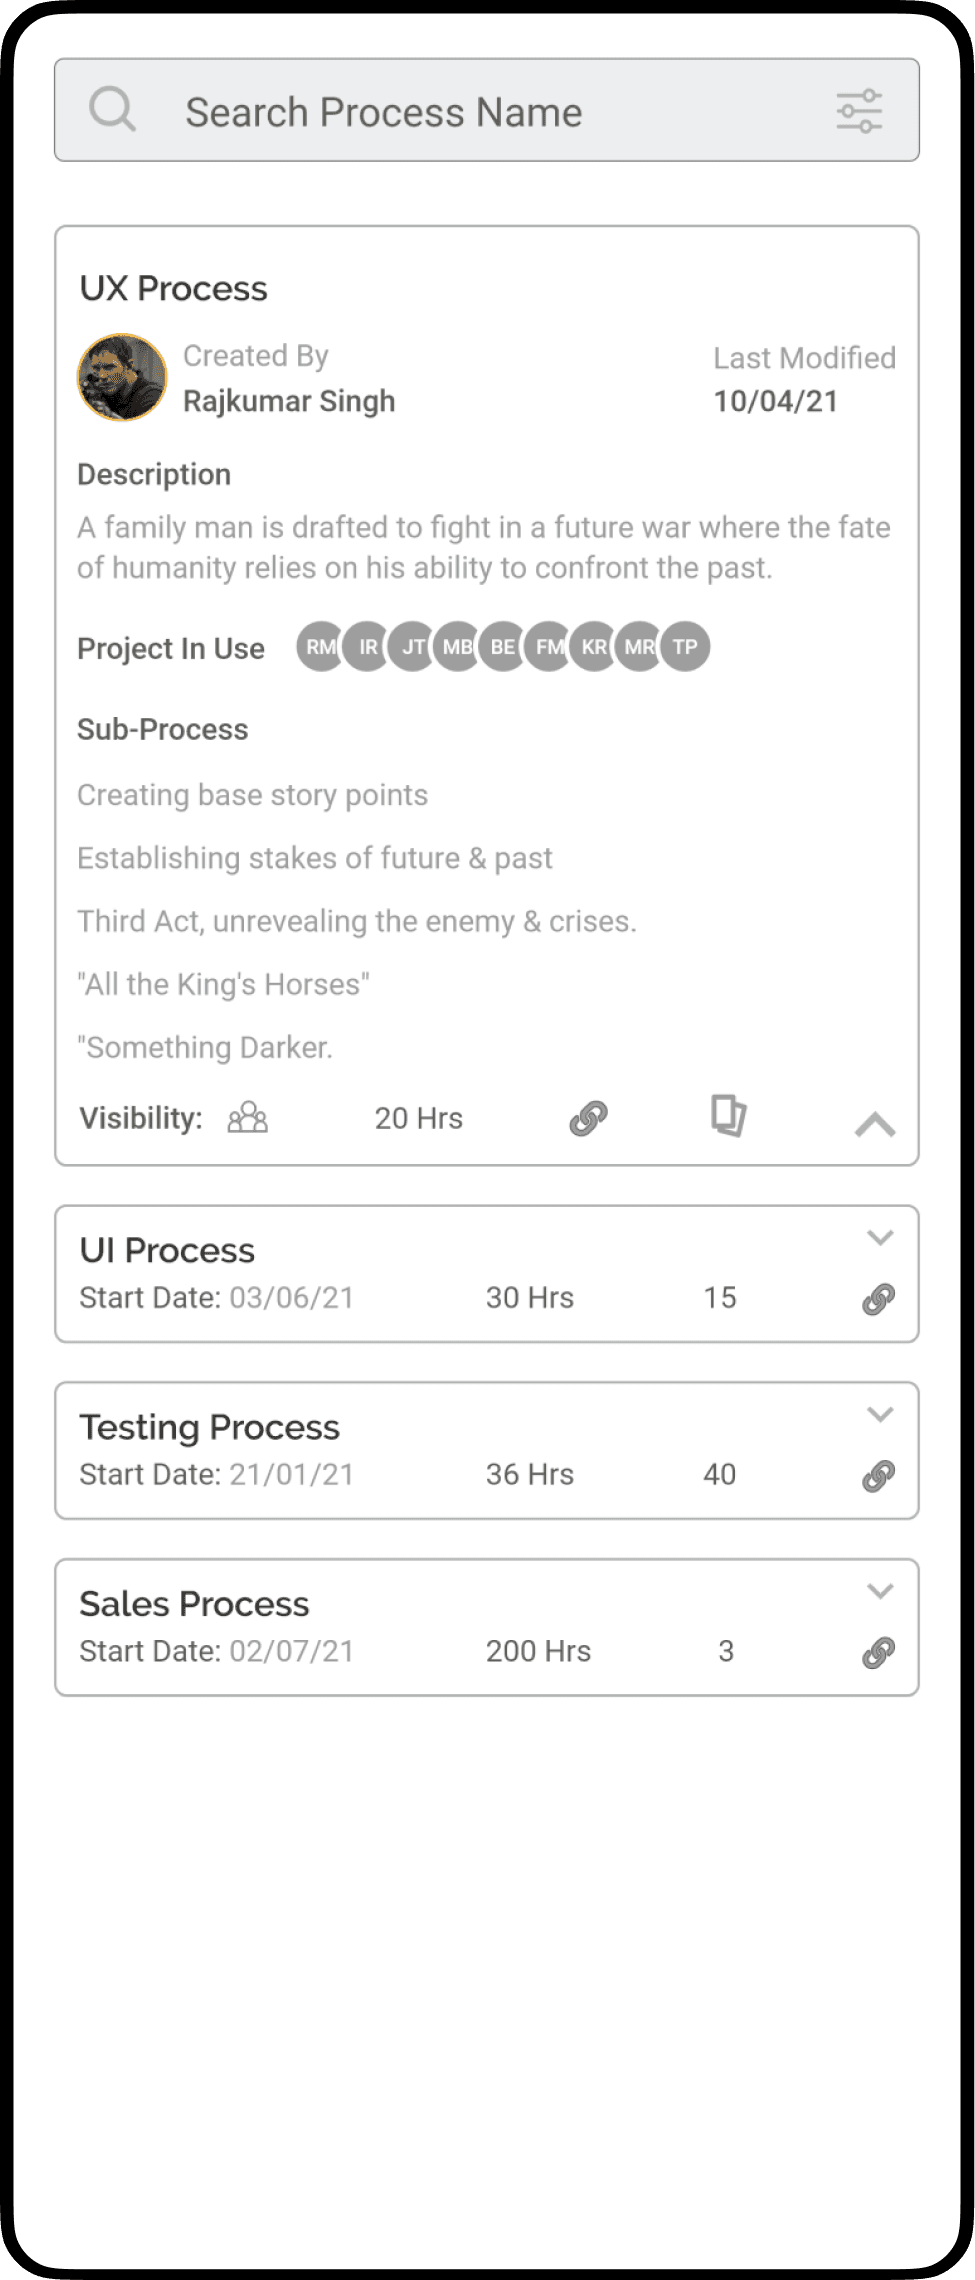Expand the Testing Process card
This screenshot has height=2280, width=975.
click(x=880, y=1415)
